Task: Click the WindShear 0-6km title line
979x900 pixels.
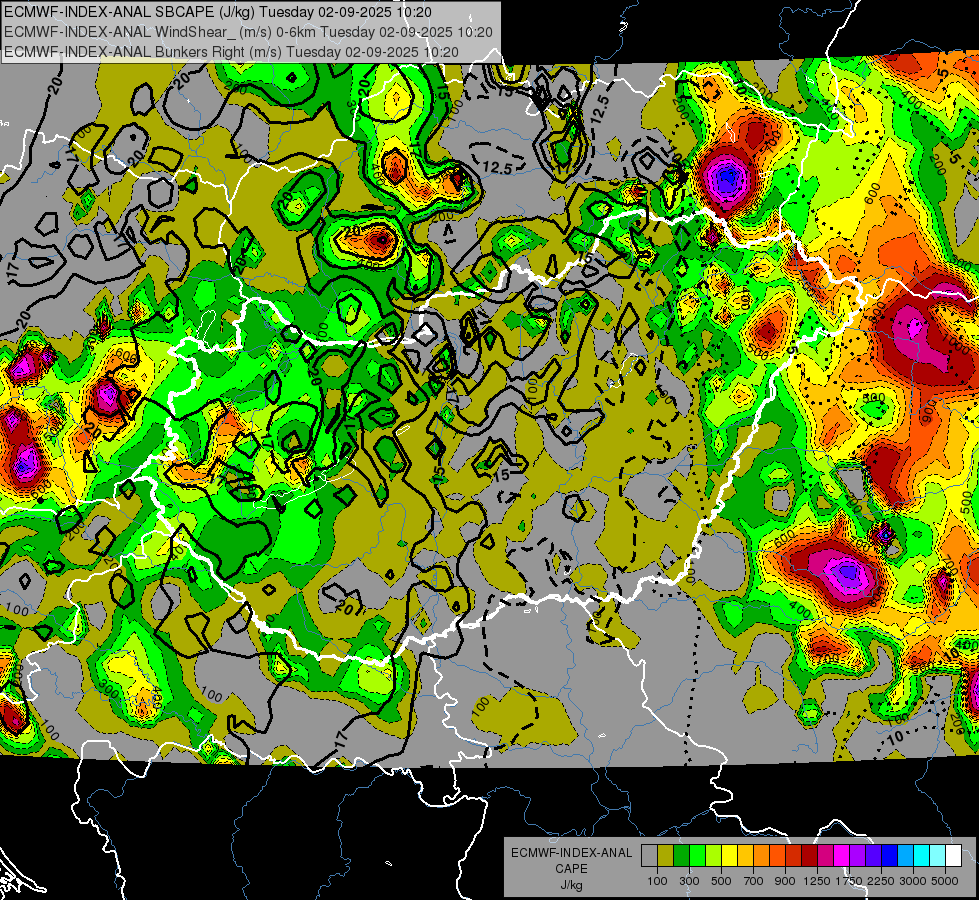Action: (248, 32)
